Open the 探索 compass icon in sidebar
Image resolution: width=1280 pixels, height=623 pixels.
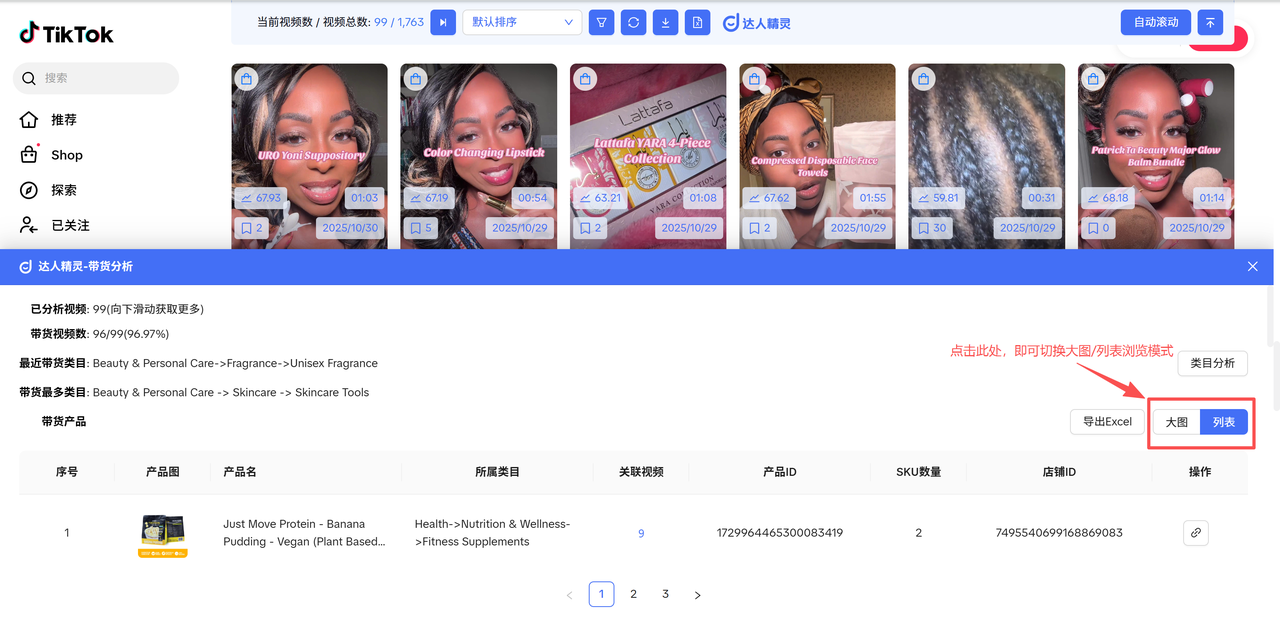[29, 190]
